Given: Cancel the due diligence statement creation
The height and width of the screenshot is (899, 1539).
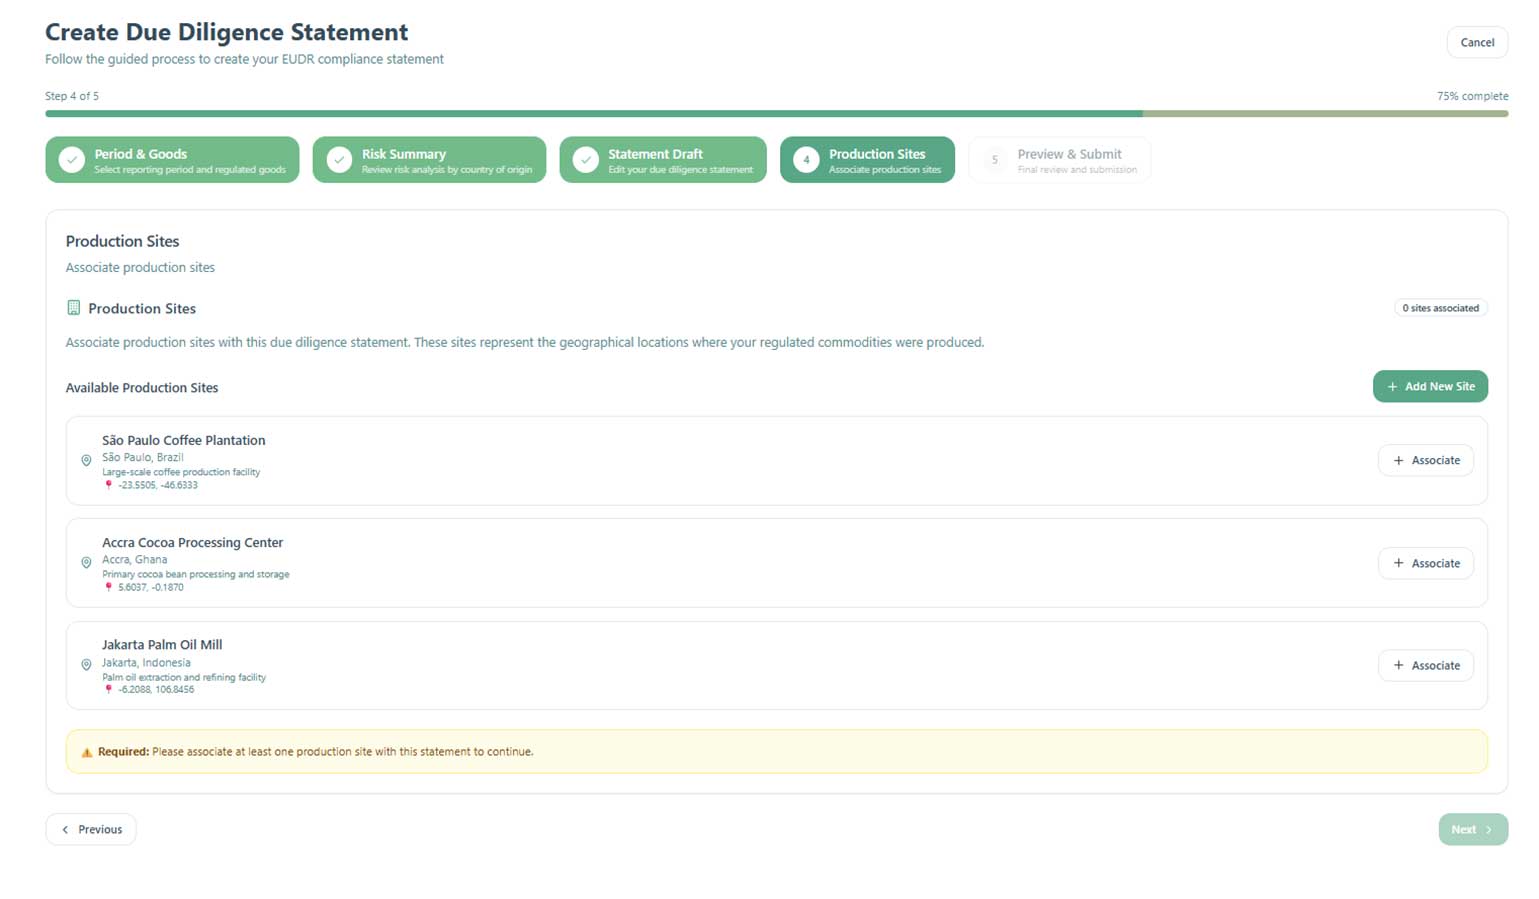Looking at the screenshot, I should tap(1476, 42).
